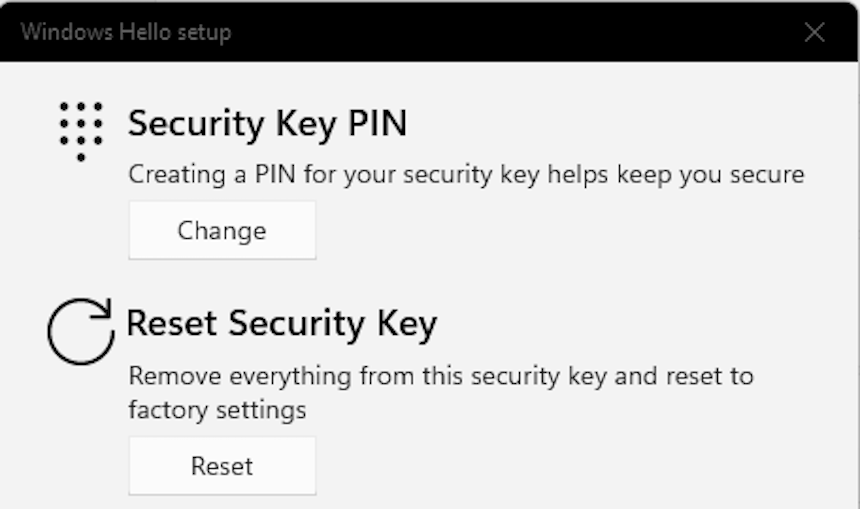Image resolution: width=860 pixels, height=509 pixels.
Task: Click the circular reset arrow icon
Action: click(81, 332)
